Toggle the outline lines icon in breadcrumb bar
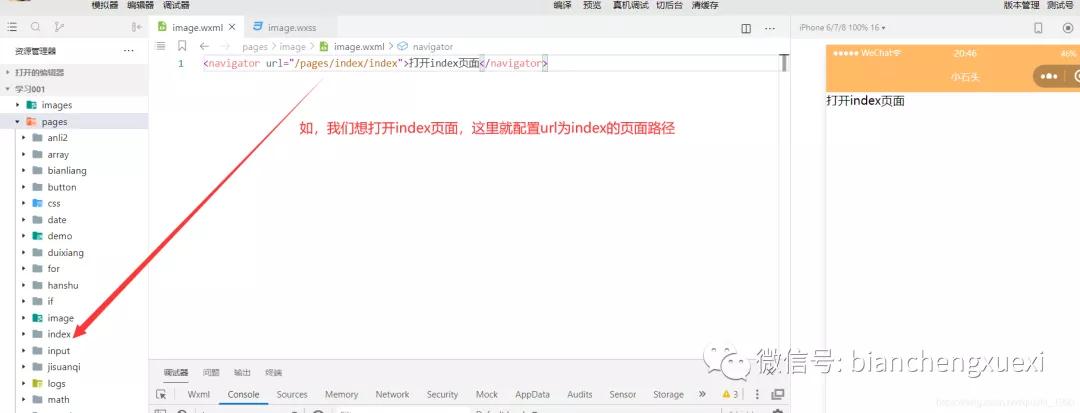 pyautogui.click(x=161, y=46)
